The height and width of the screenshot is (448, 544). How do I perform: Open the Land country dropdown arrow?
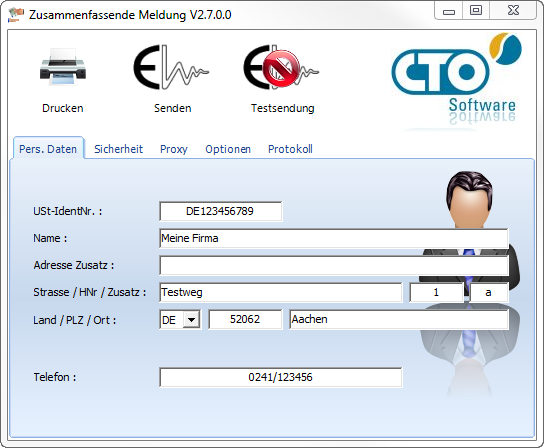point(192,320)
